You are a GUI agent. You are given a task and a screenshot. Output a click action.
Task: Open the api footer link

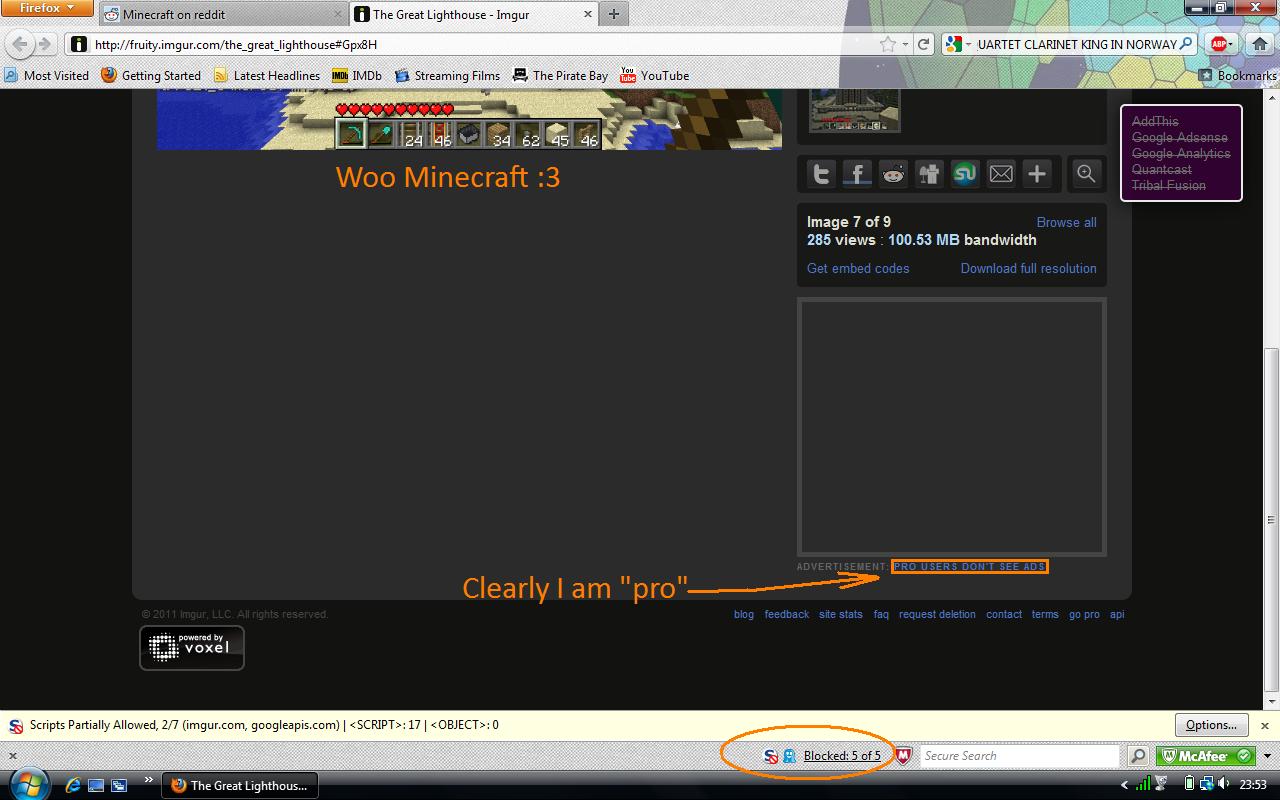point(1117,614)
